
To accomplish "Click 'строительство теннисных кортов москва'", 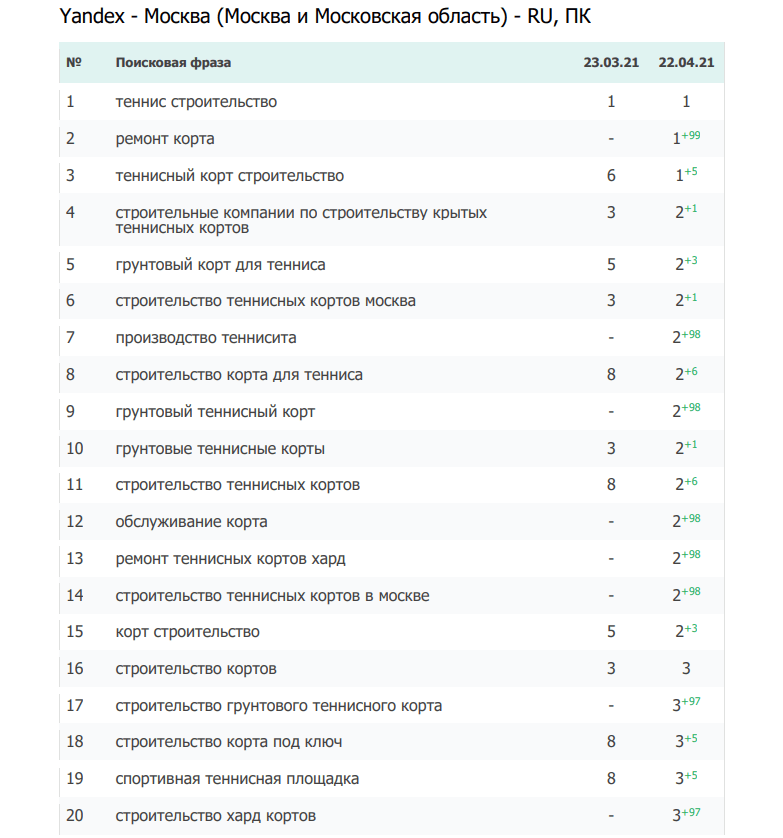I will 266,301.
